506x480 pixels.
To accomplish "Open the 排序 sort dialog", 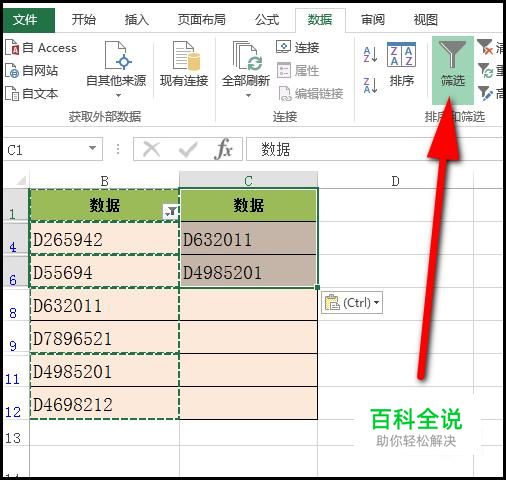I will 401,65.
